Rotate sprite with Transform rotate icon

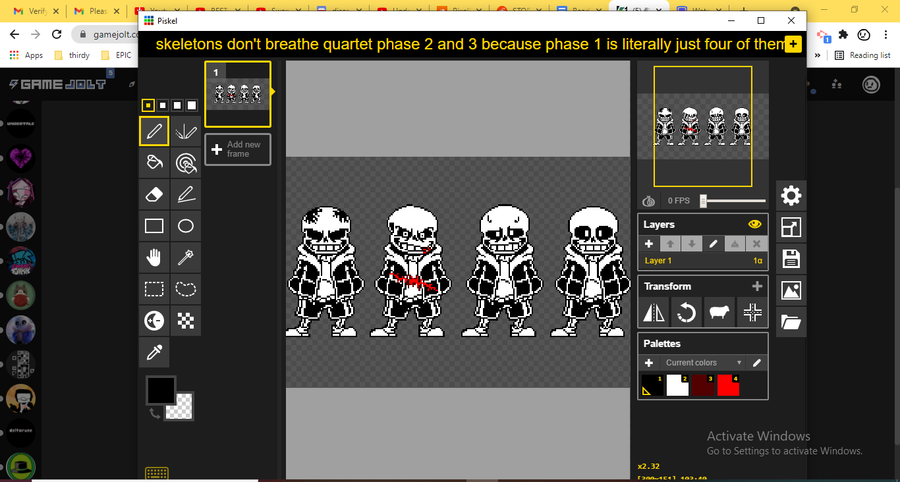(x=687, y=313)
